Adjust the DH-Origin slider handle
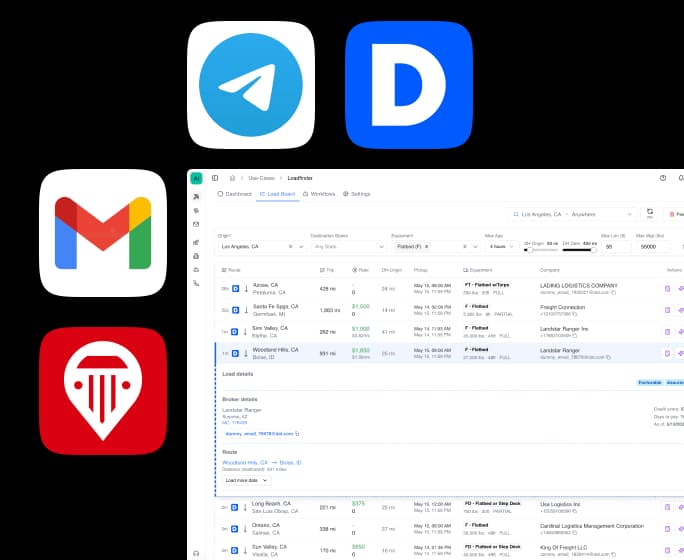 pyautogui.click(x=530, y=250)
